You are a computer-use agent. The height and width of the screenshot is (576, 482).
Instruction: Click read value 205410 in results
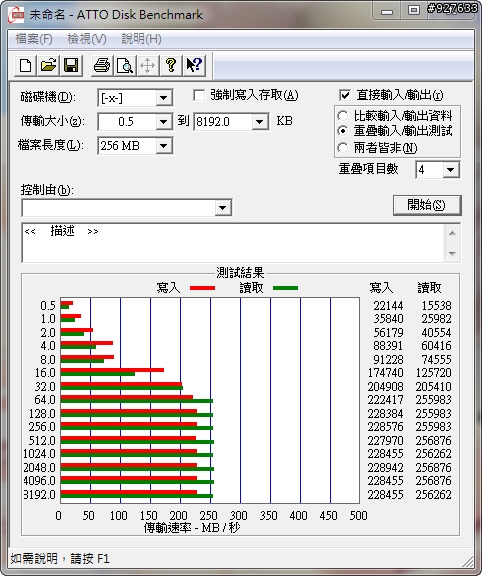433,386
